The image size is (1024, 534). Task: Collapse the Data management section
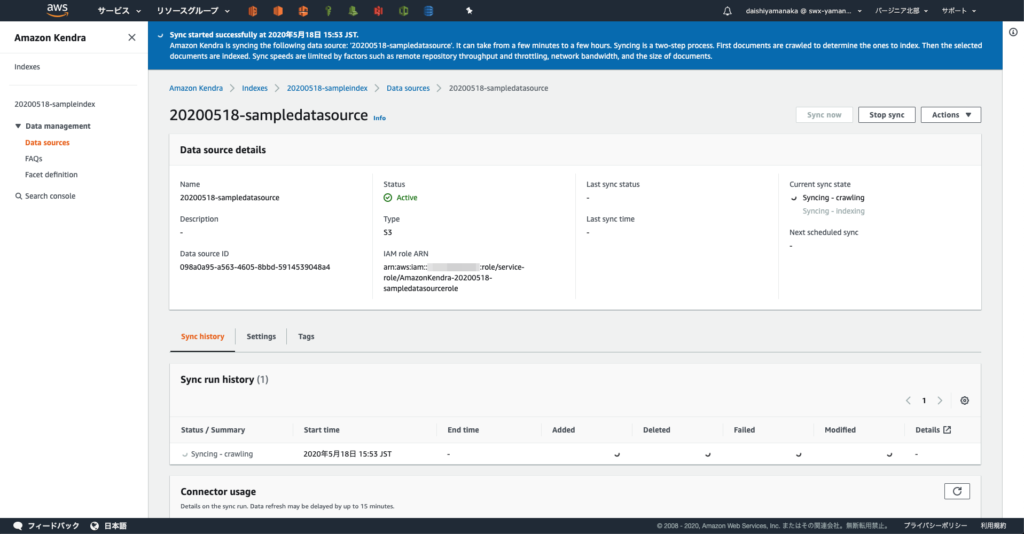18,126
